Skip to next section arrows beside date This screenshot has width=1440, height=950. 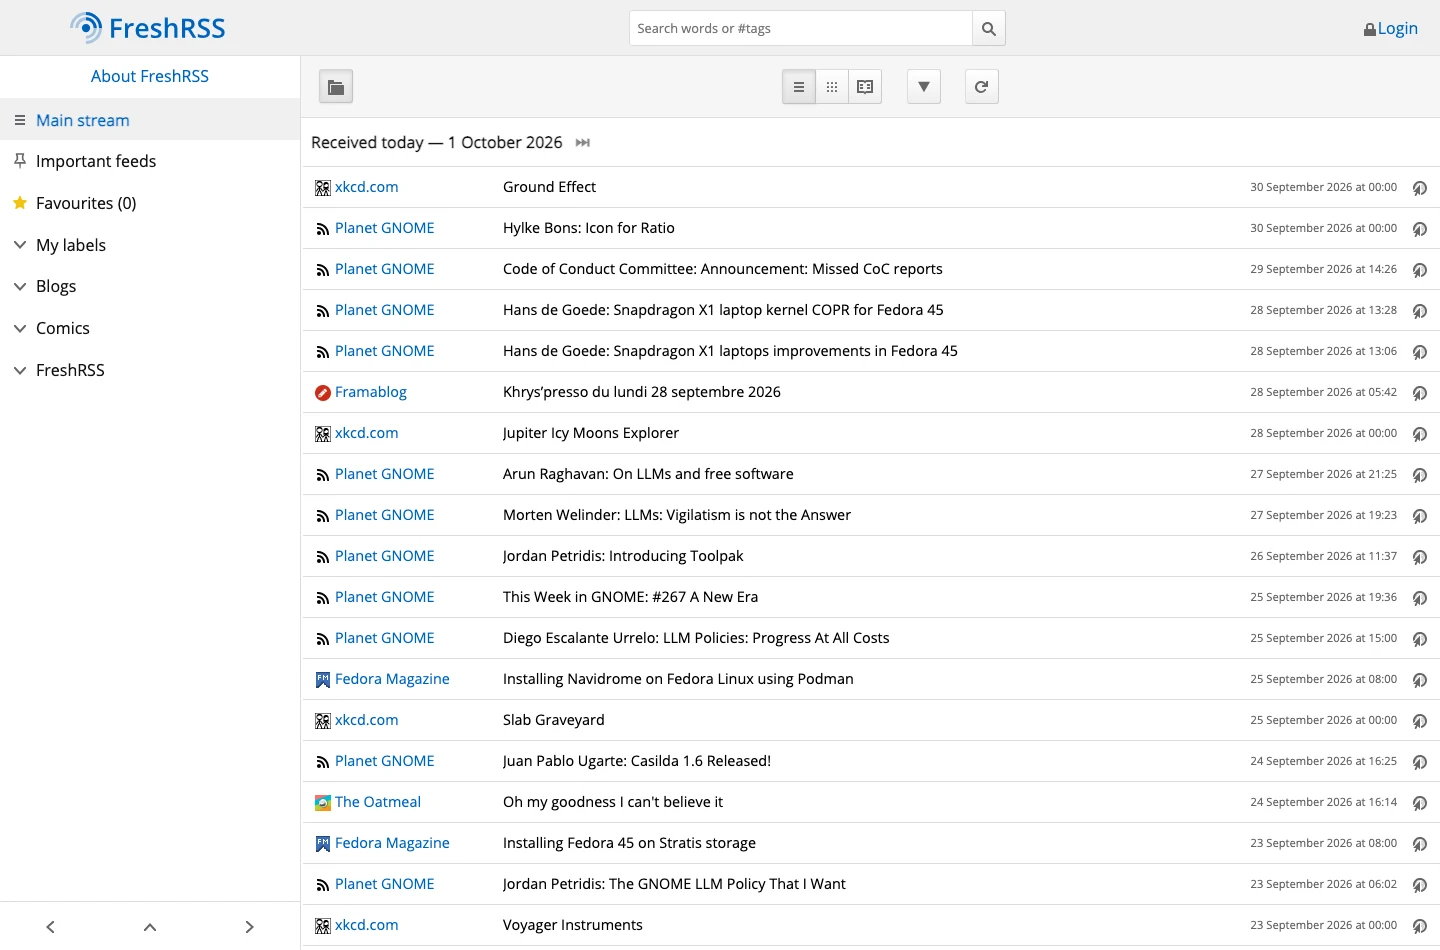pyautogui.click(x=583, y=143)
